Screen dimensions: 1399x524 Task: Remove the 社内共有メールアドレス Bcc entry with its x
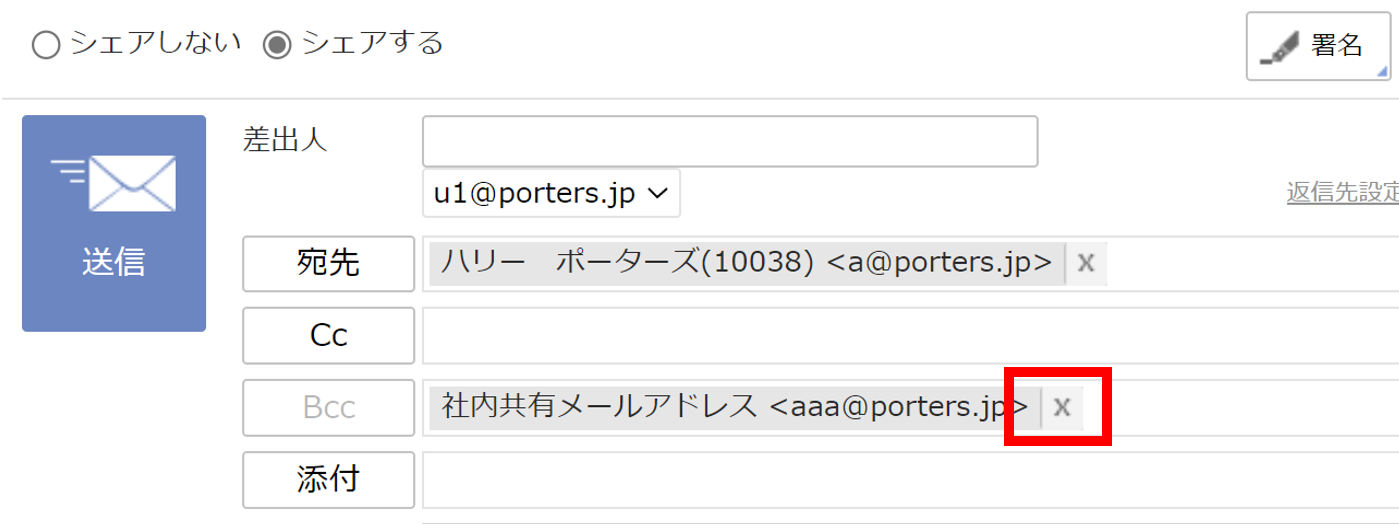1062,407
